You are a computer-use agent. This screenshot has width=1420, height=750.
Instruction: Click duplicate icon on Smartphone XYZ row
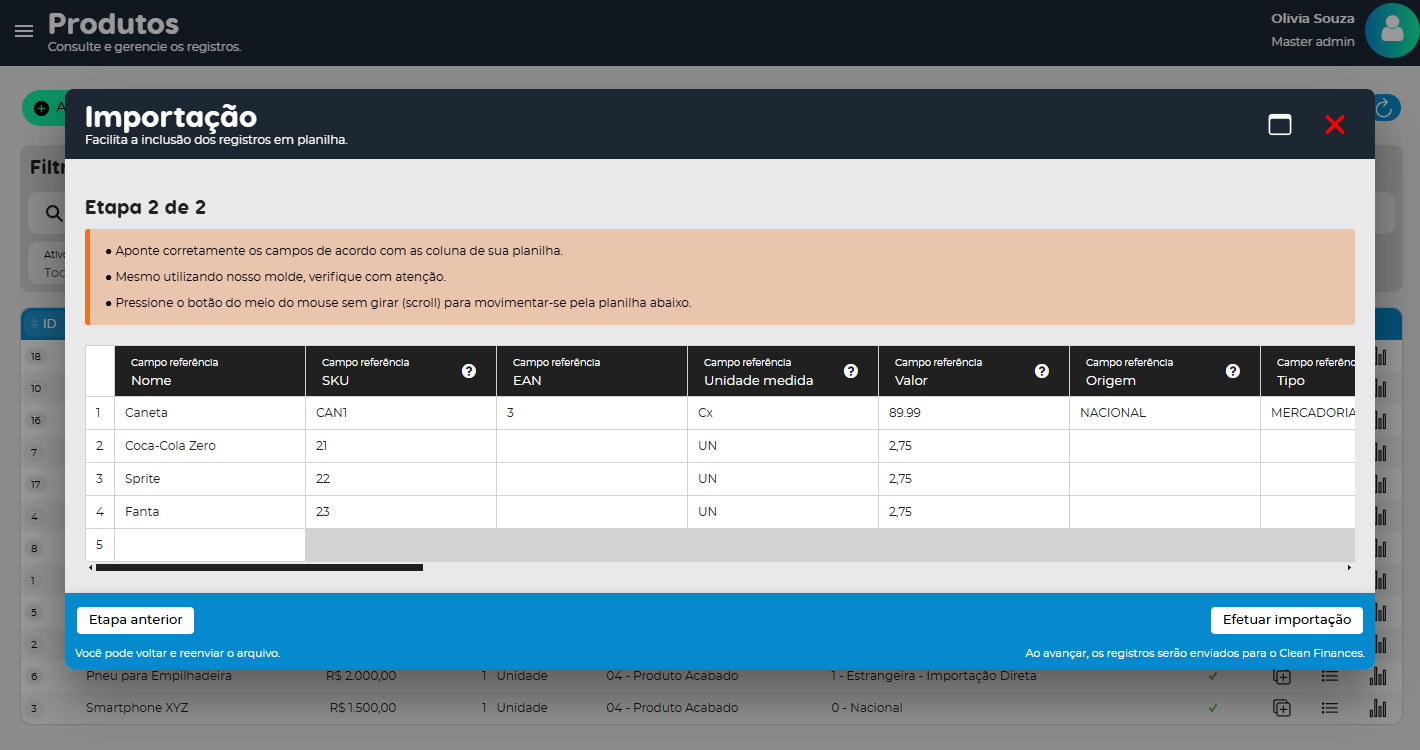point(1282,708)
